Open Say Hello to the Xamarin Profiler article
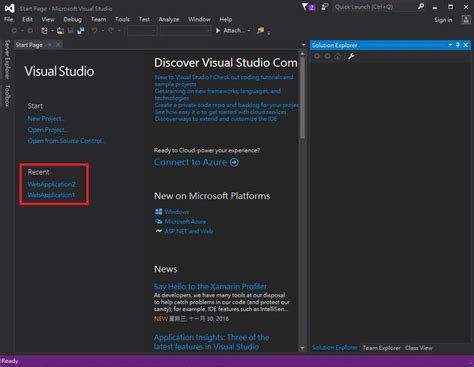Viewport: 474px width, 367px height. tap(210, 286)
